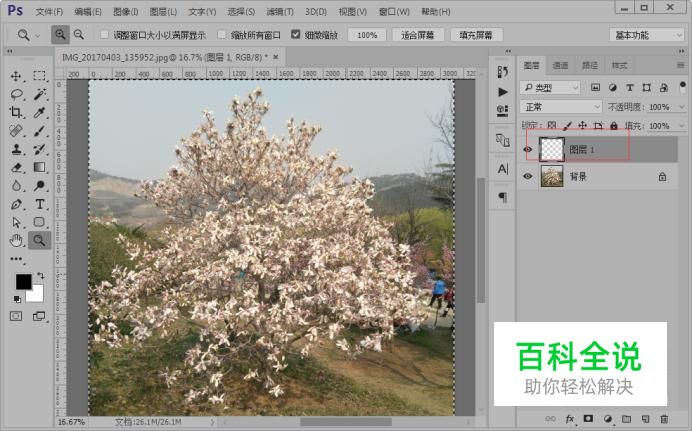Open the 图像(I) menu
Screen dimensions: 692x431
click(x=126, y=11)
